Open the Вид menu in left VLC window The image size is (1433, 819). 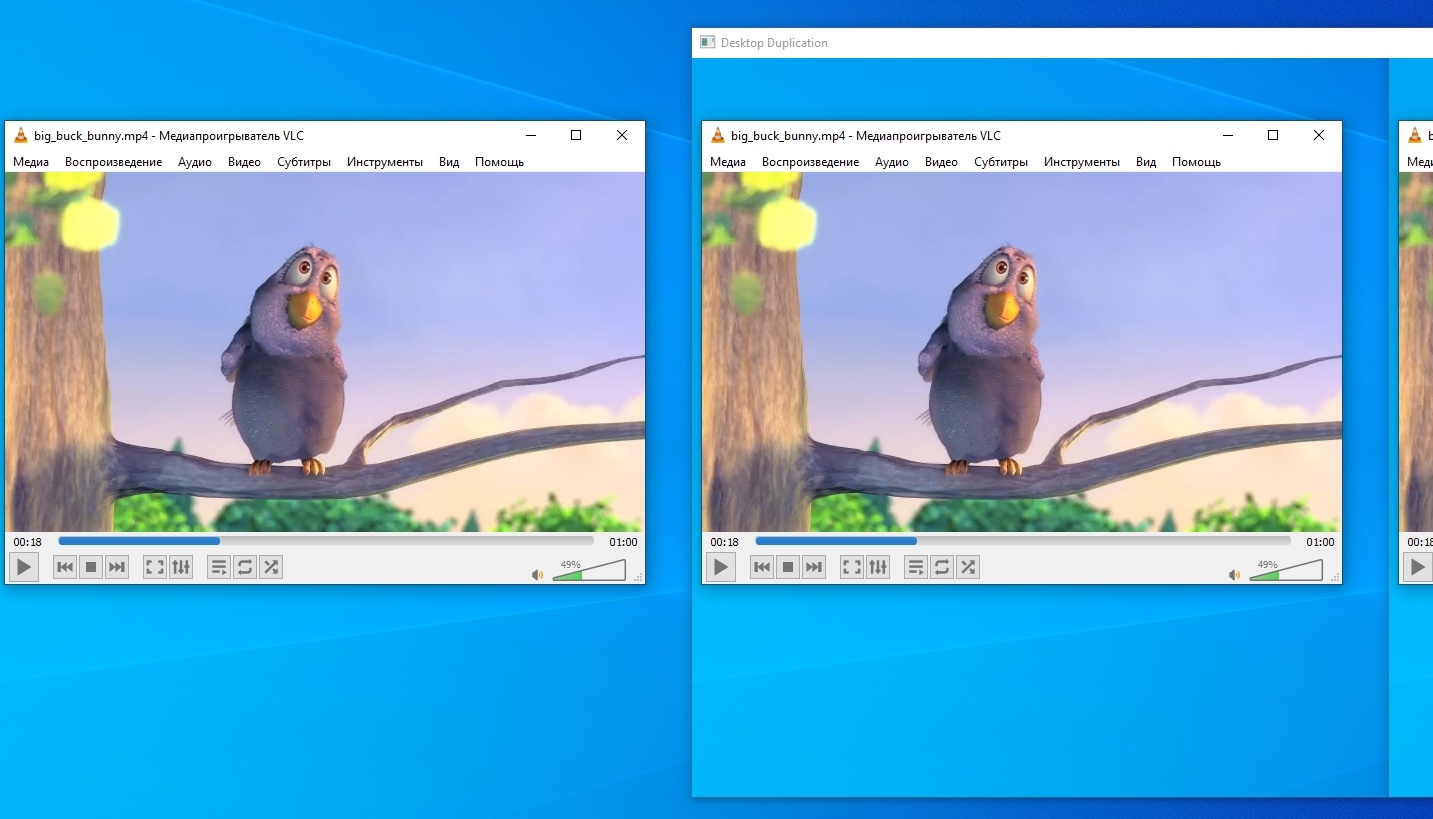[x=449, y=162]
